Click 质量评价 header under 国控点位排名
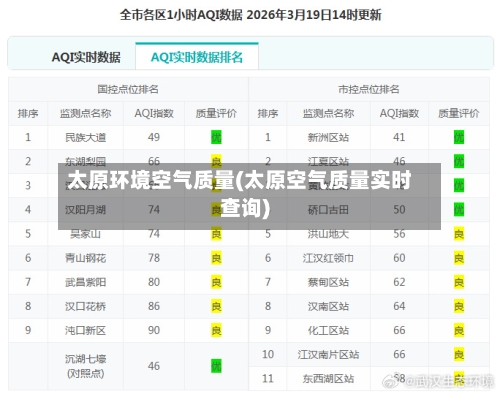Image resolution: width=500 pixels, height=394 pixels. point(216,113)
